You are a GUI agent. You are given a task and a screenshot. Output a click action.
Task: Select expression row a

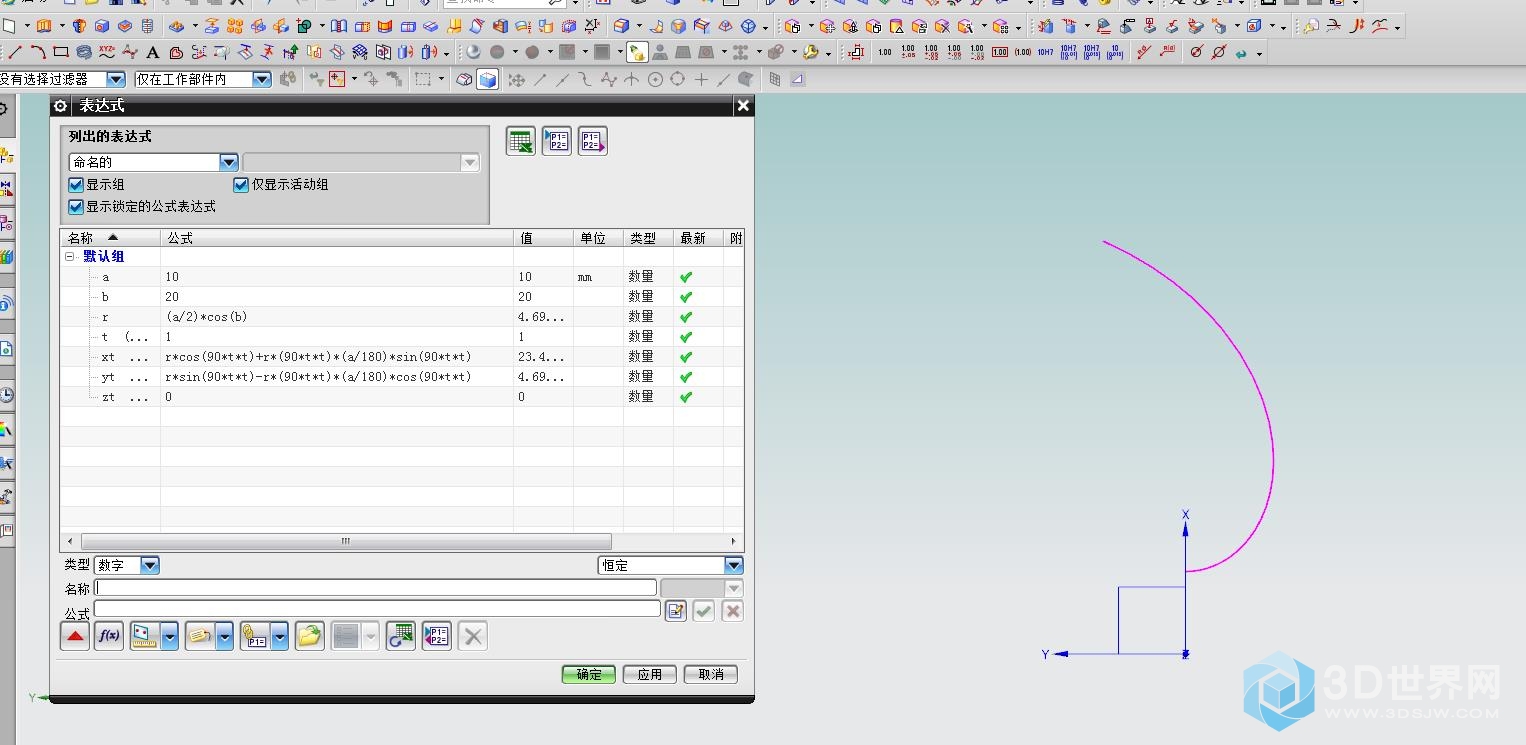[x=402, y=277]
